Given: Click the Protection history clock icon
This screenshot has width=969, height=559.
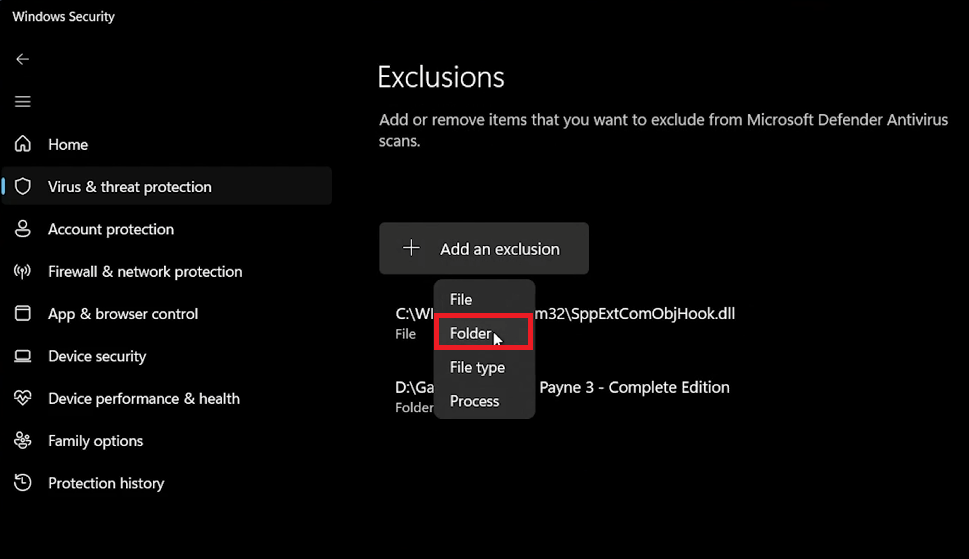Looking at the screenshot, I should coord(23,483).
